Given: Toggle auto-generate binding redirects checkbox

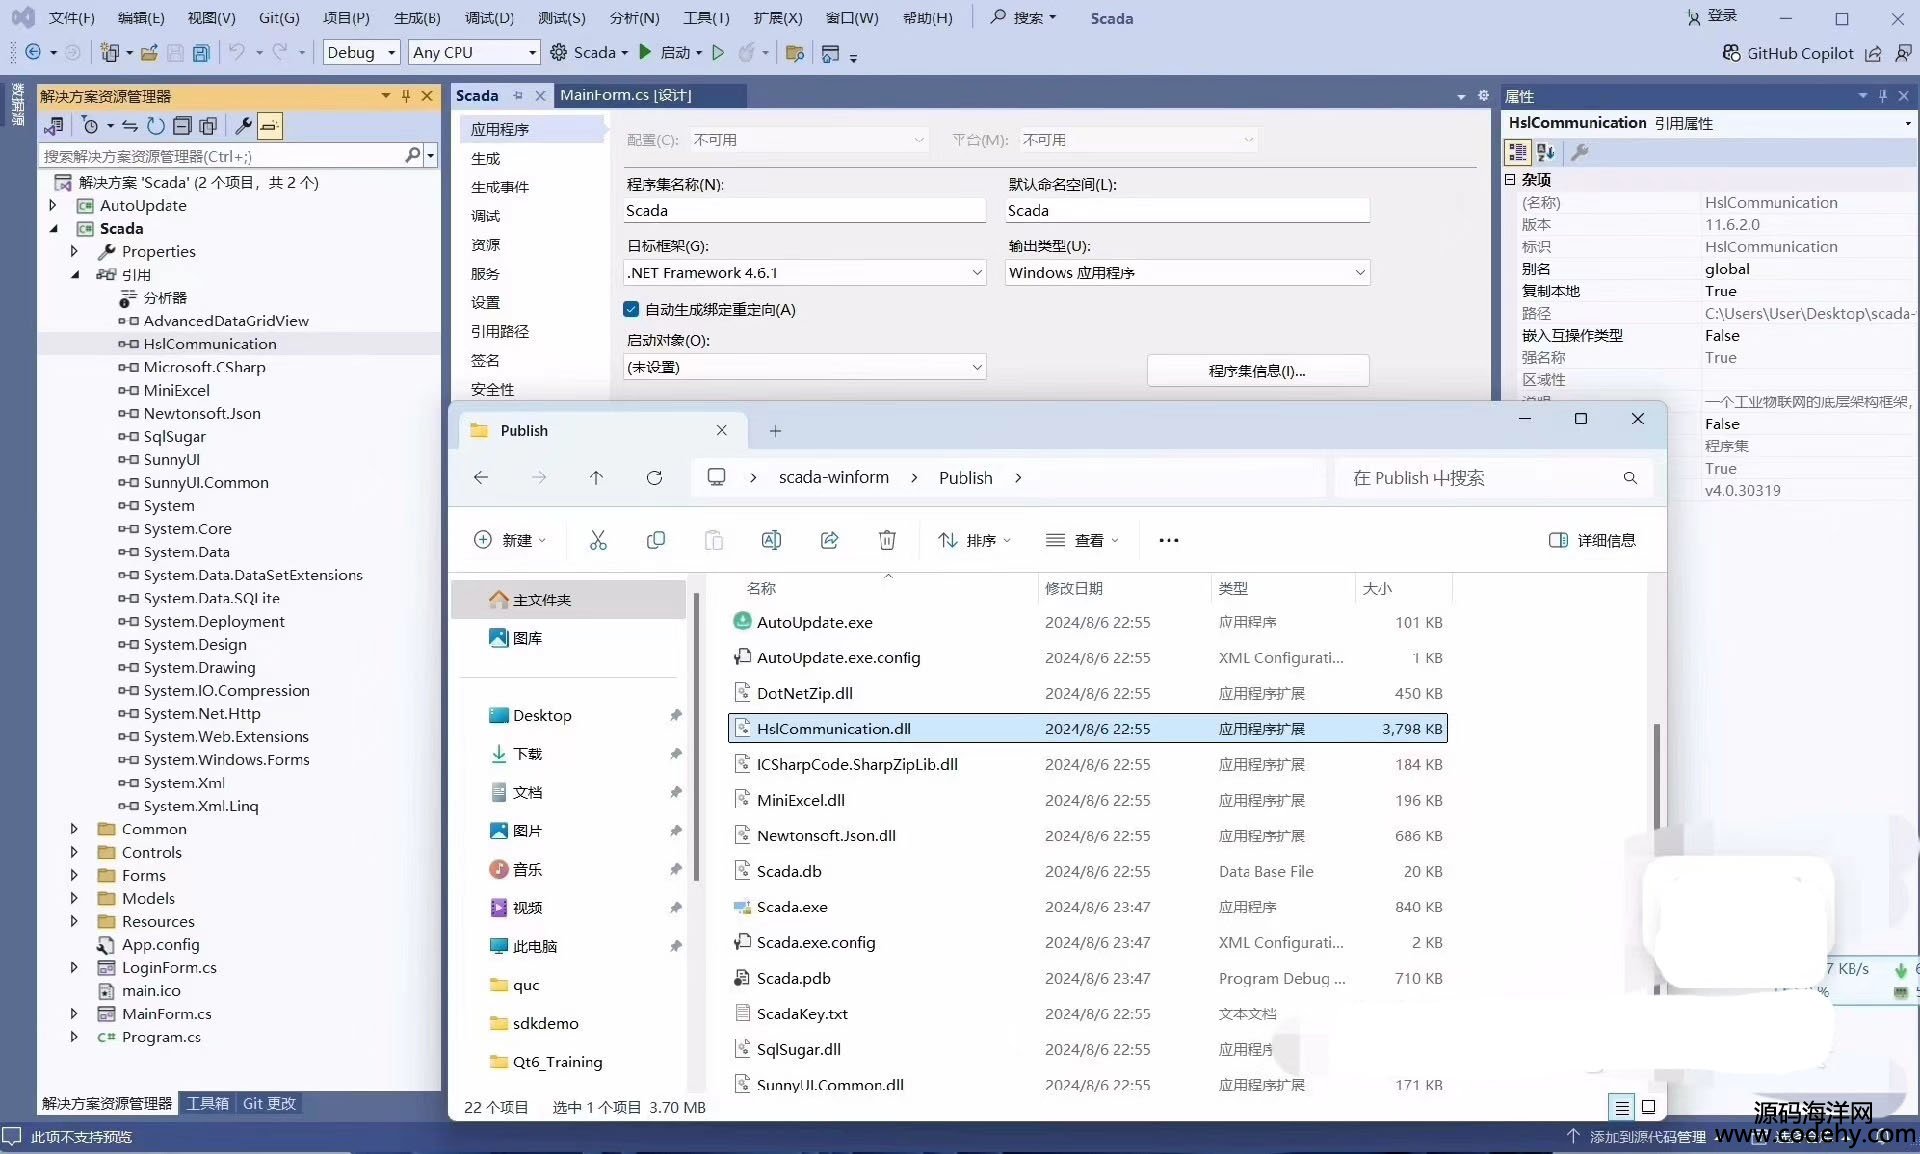Looking at the screenshot, I should click(x=631, y=309).
